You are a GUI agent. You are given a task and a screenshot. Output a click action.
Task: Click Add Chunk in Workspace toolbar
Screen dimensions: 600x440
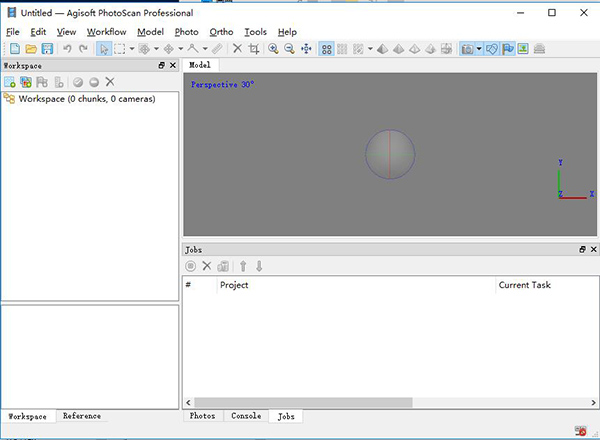click(x=10, y=82)
